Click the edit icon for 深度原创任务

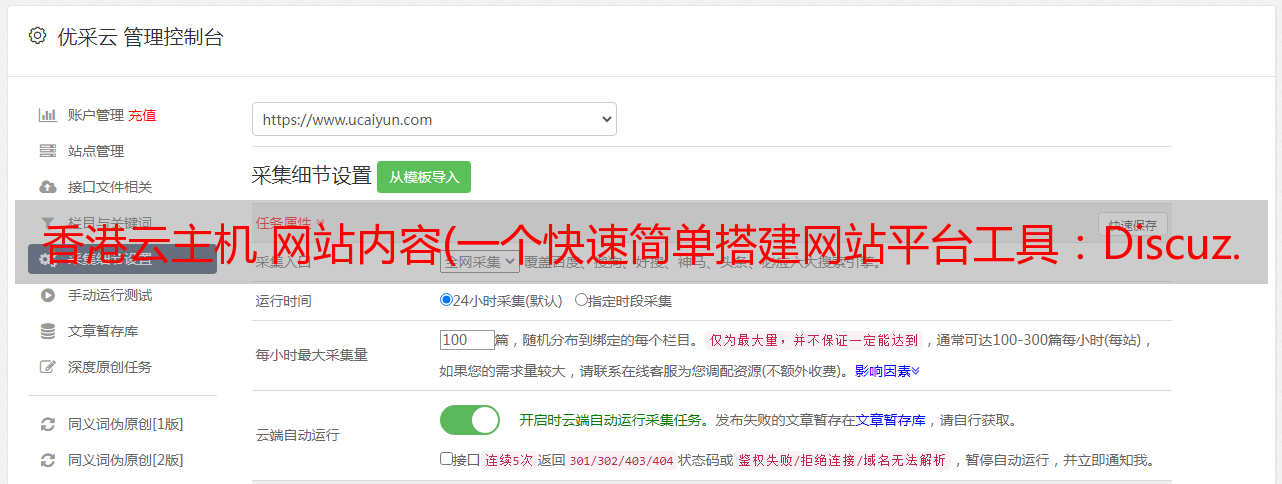click(47, 367)
